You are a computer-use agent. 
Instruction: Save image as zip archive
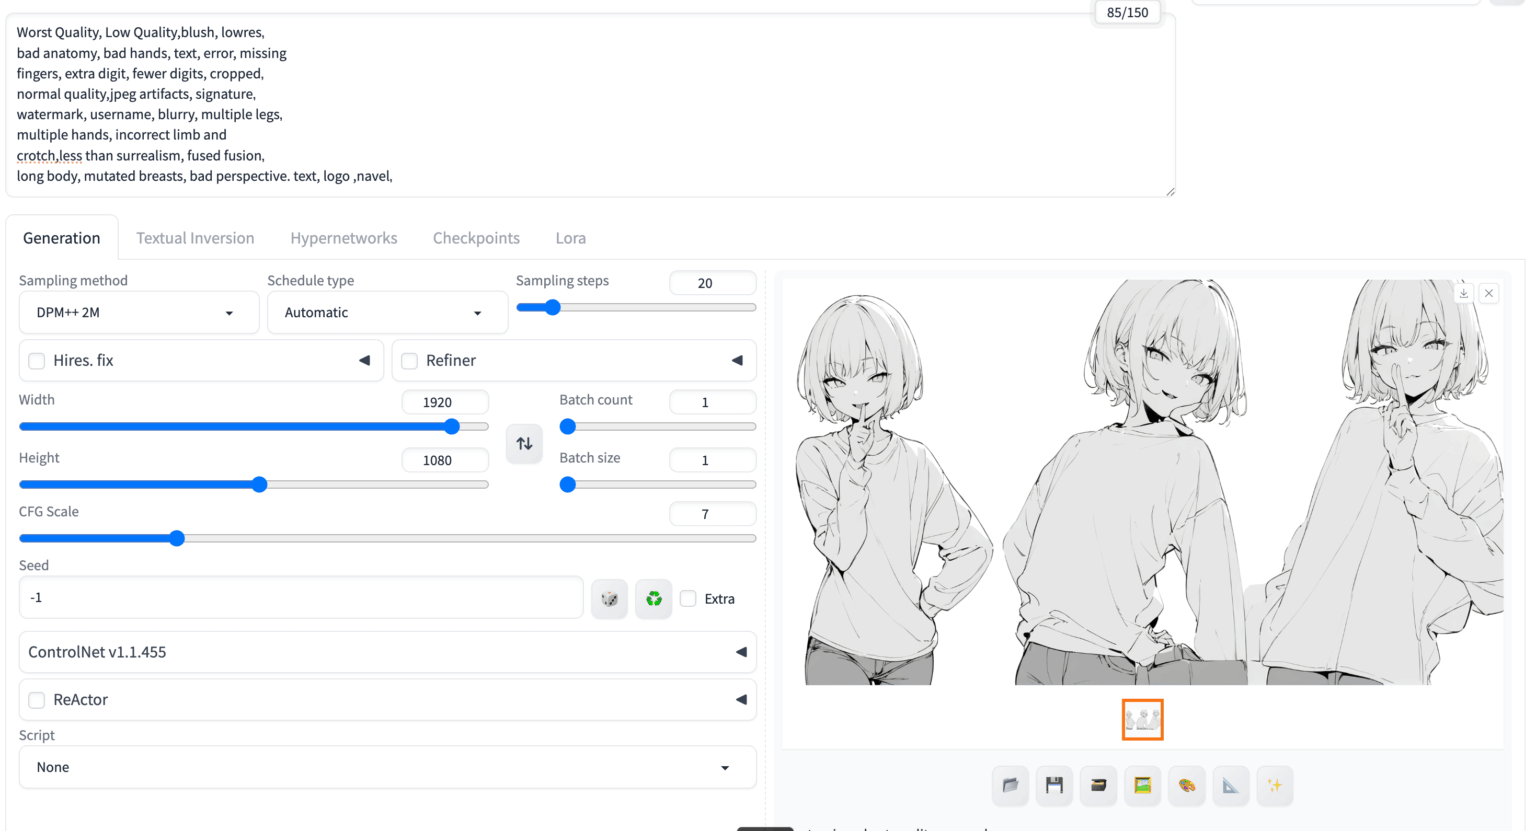tap(1098, 786)
